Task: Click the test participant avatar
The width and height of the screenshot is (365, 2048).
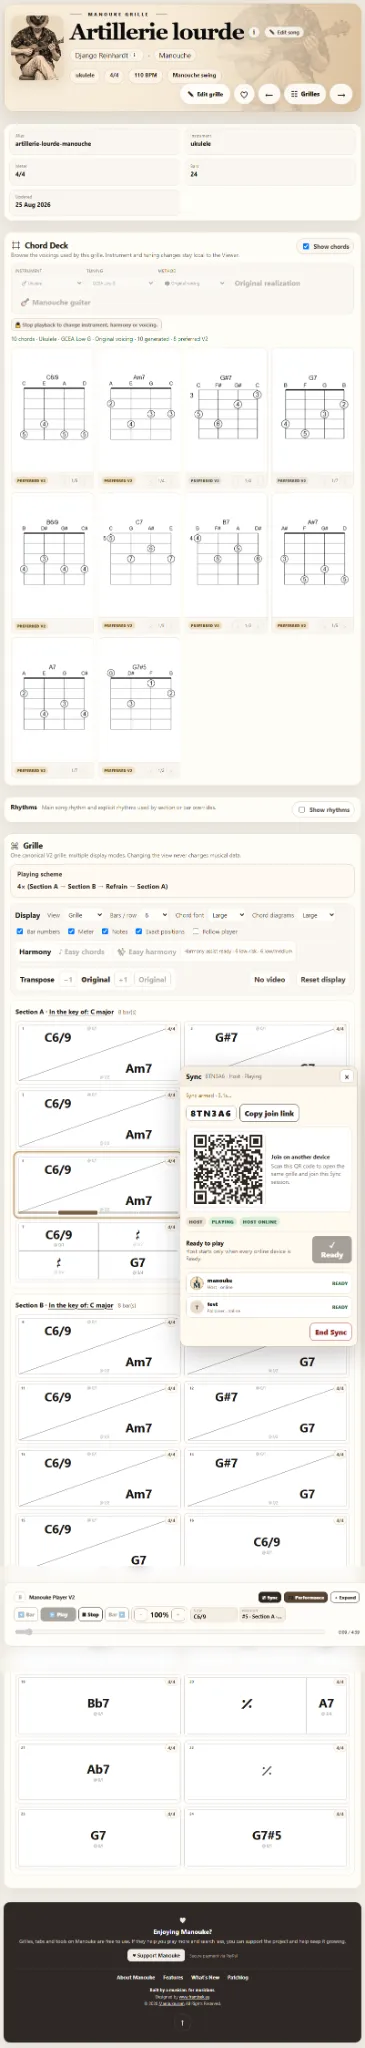Action: (197, 1307)
